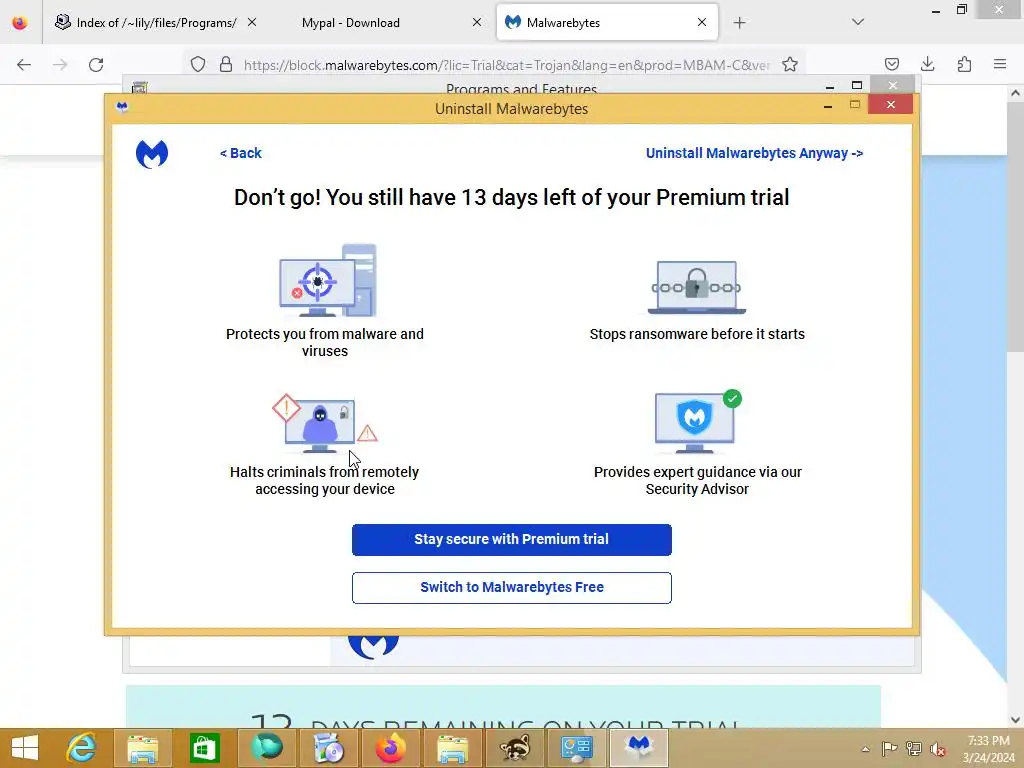This screenshot has height=768, width=1024.
Task: Click the Firefox browser back arrow
Action: coord(24,65)
